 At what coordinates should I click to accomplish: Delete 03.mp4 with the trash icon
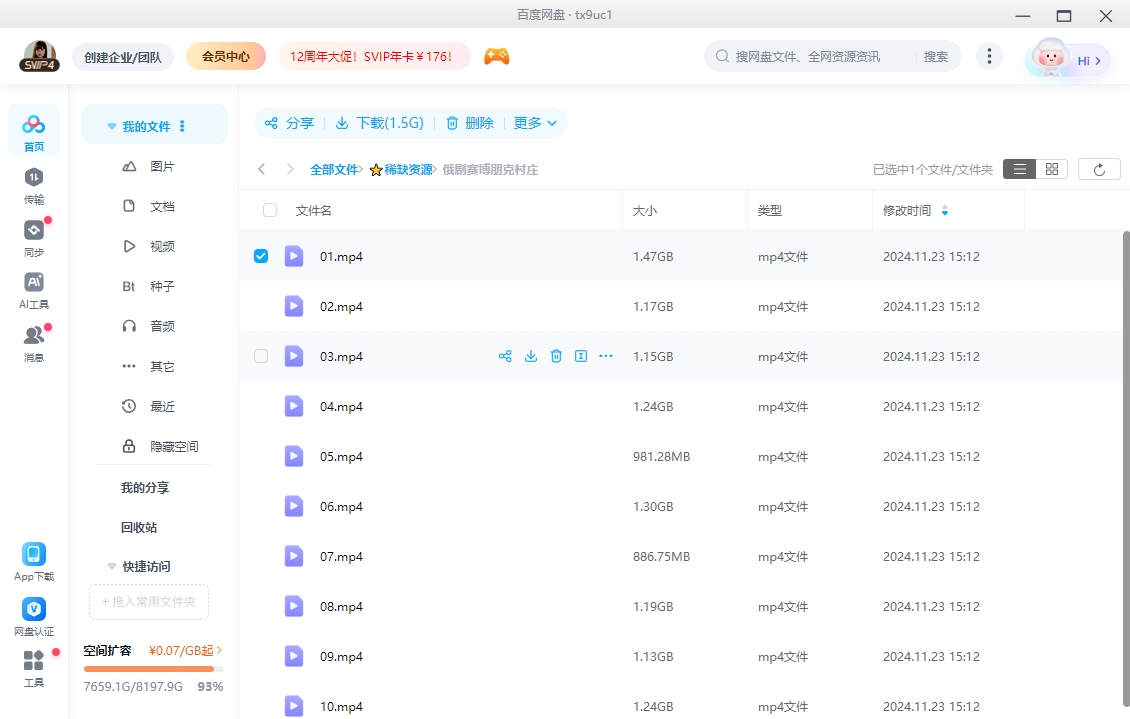tap(556, 356)
